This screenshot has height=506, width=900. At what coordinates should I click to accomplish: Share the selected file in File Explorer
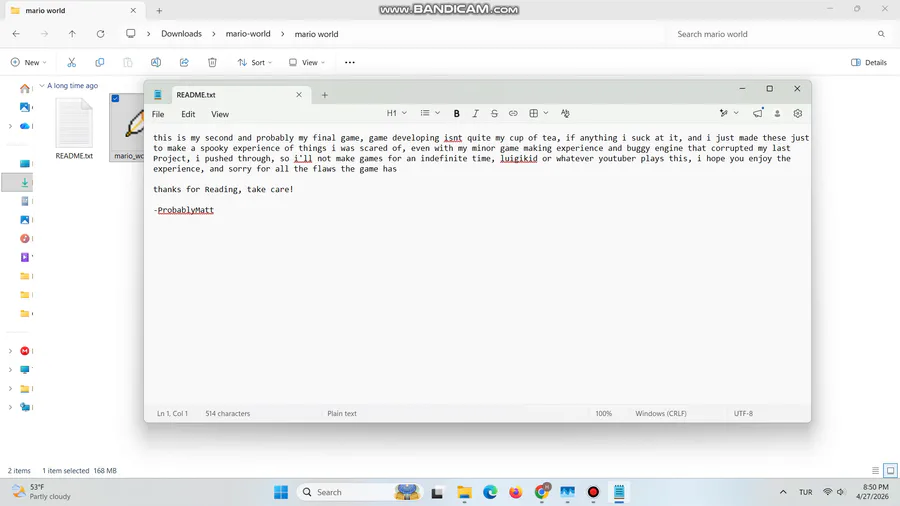184,63
